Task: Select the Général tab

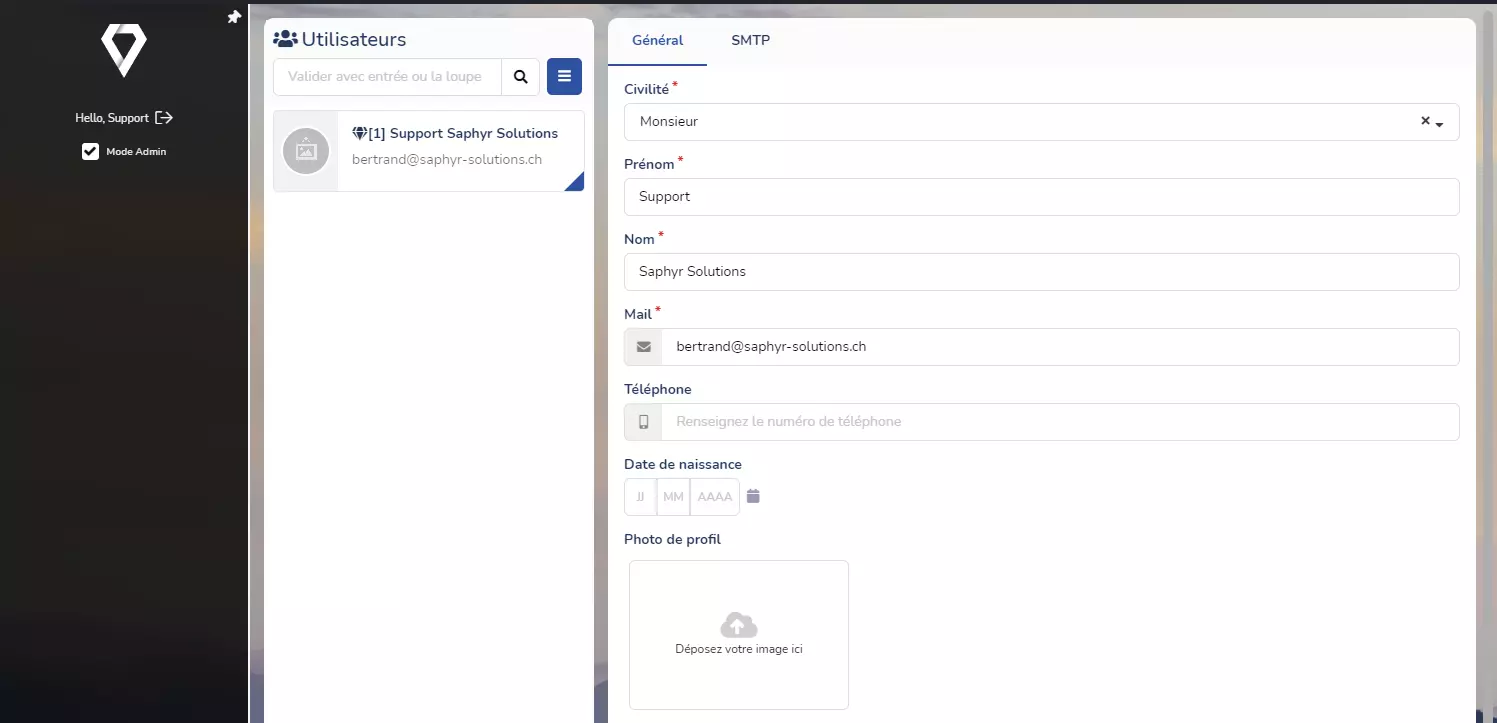Action: coord(657,41)
